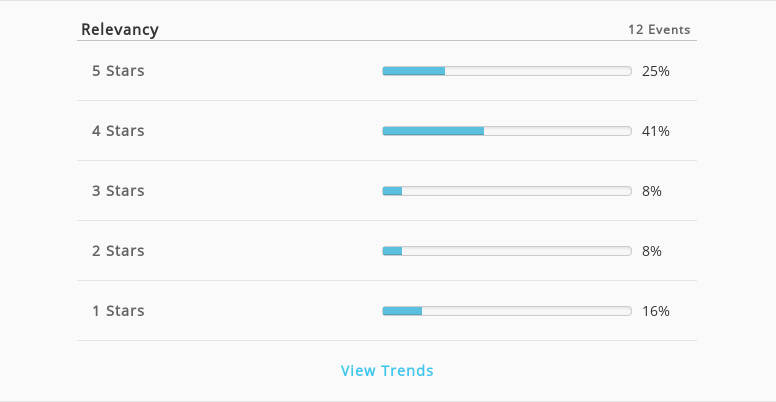Image resolution: width=776 pixels, height=402 pixels.
Task: Select the 2 Stars row label
Action: point(118,251)
